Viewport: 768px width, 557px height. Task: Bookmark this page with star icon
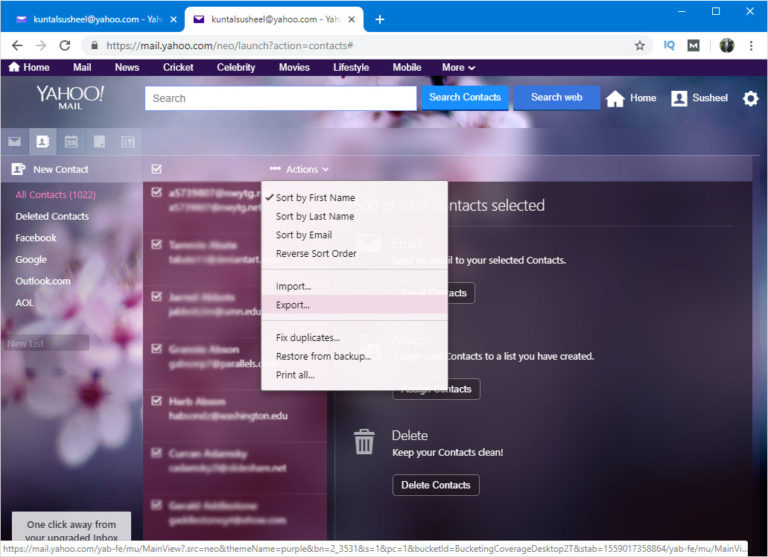tap(640, 45)
